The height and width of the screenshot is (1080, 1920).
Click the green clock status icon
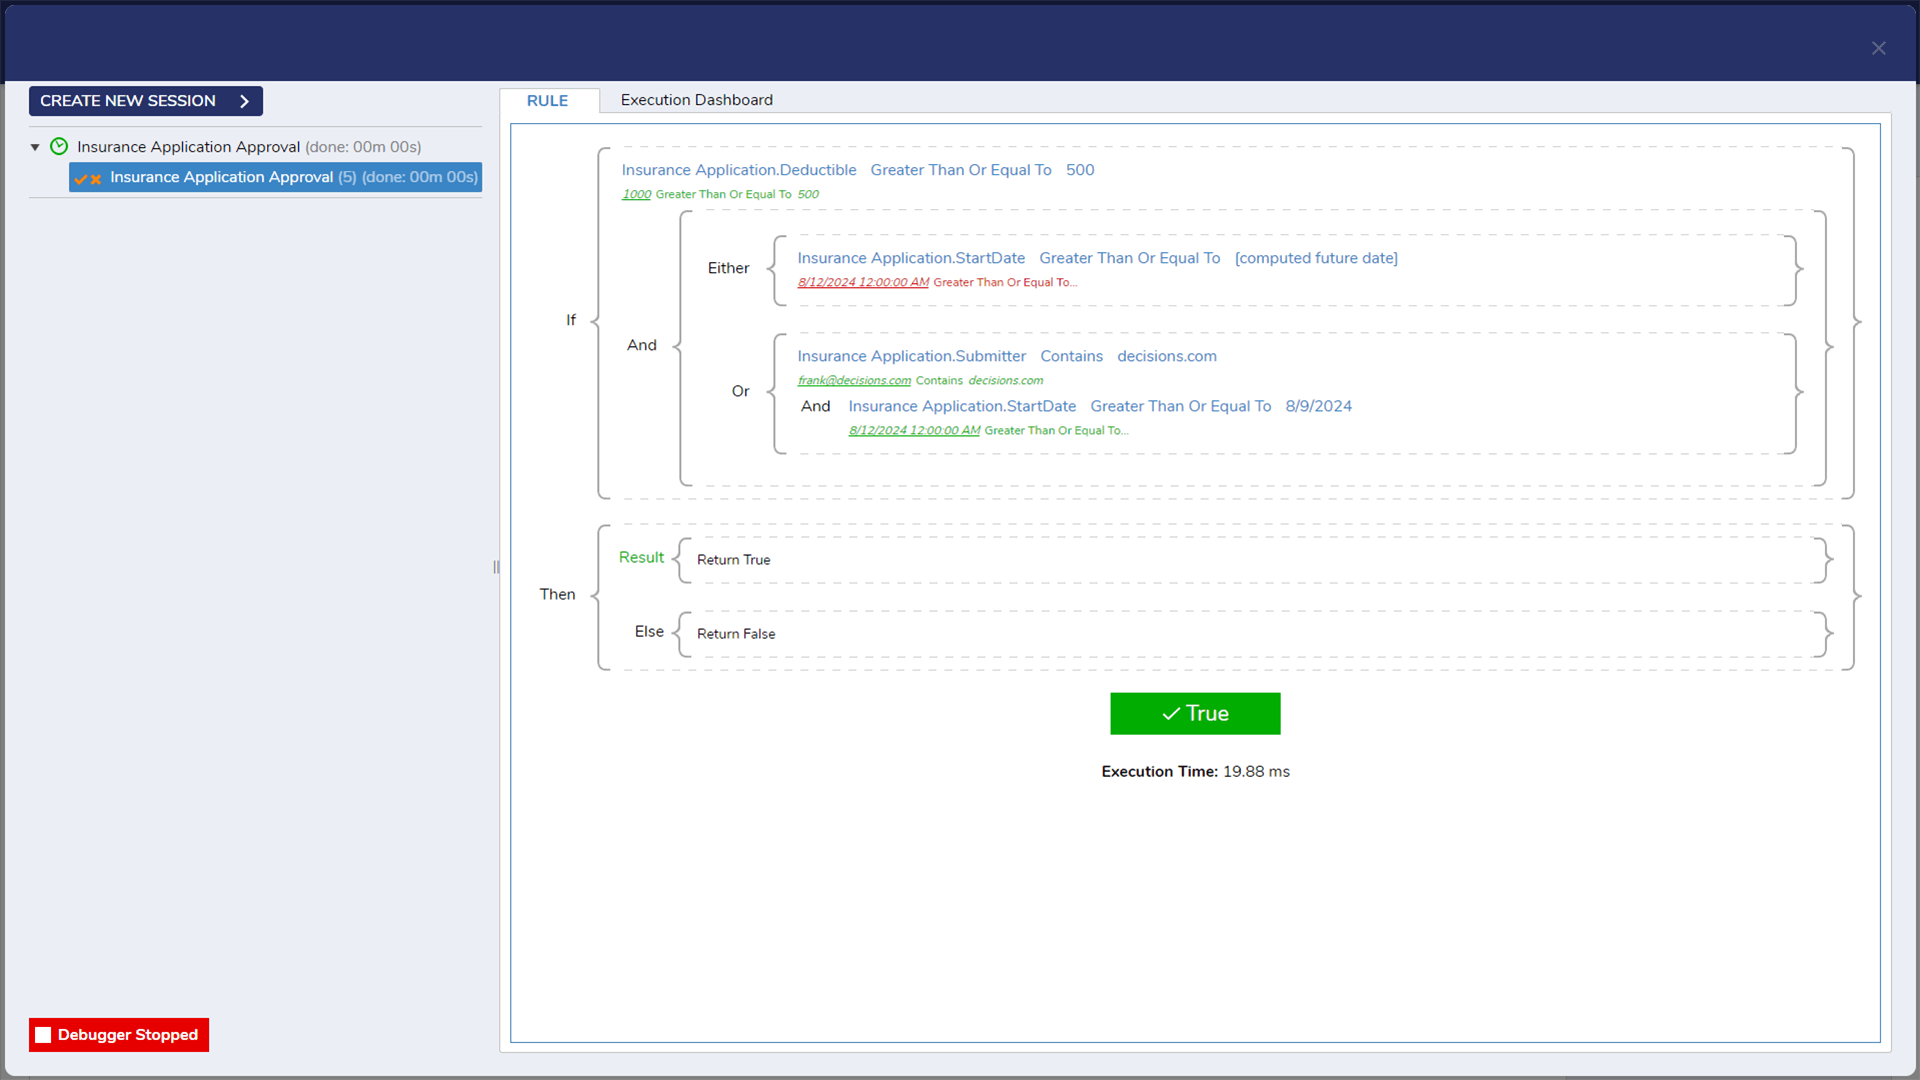pos(59,147)
